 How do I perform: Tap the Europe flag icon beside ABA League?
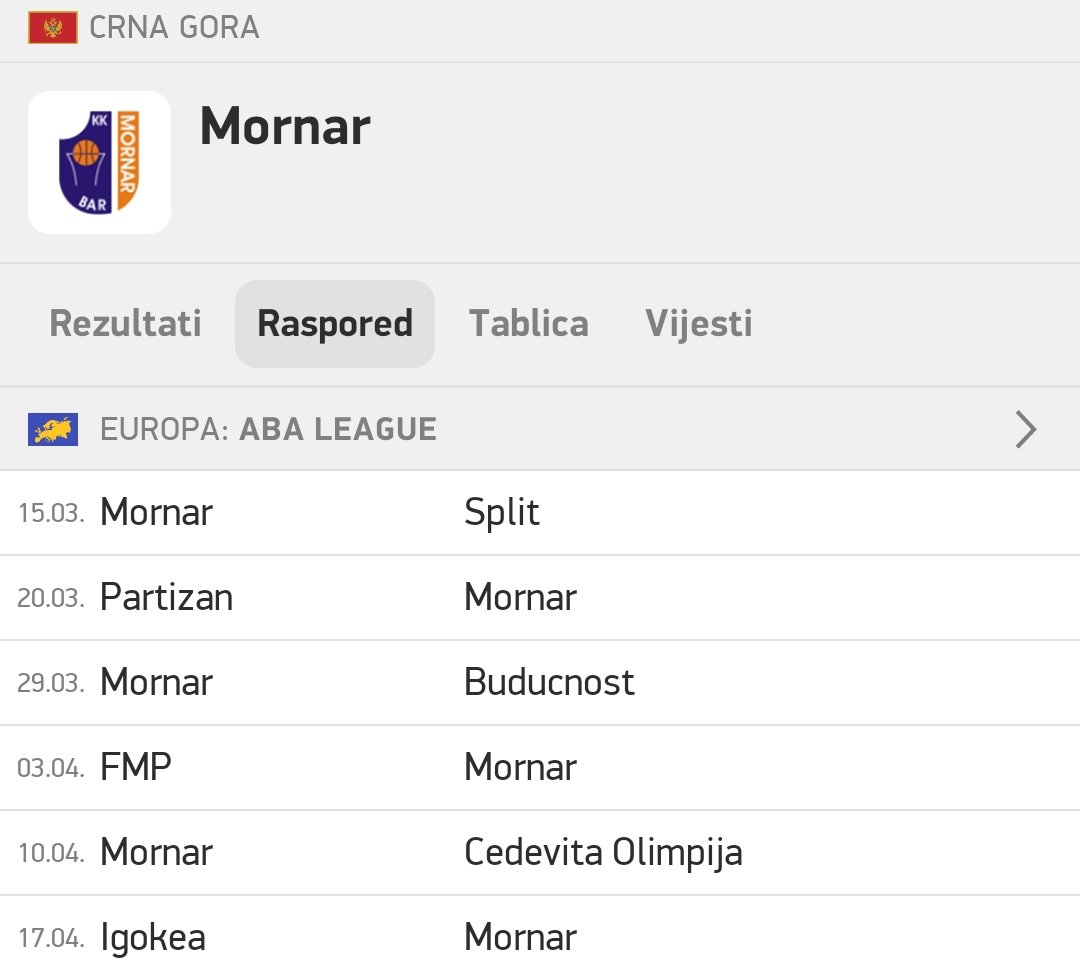pyautogui.click(x=53, y=430)
